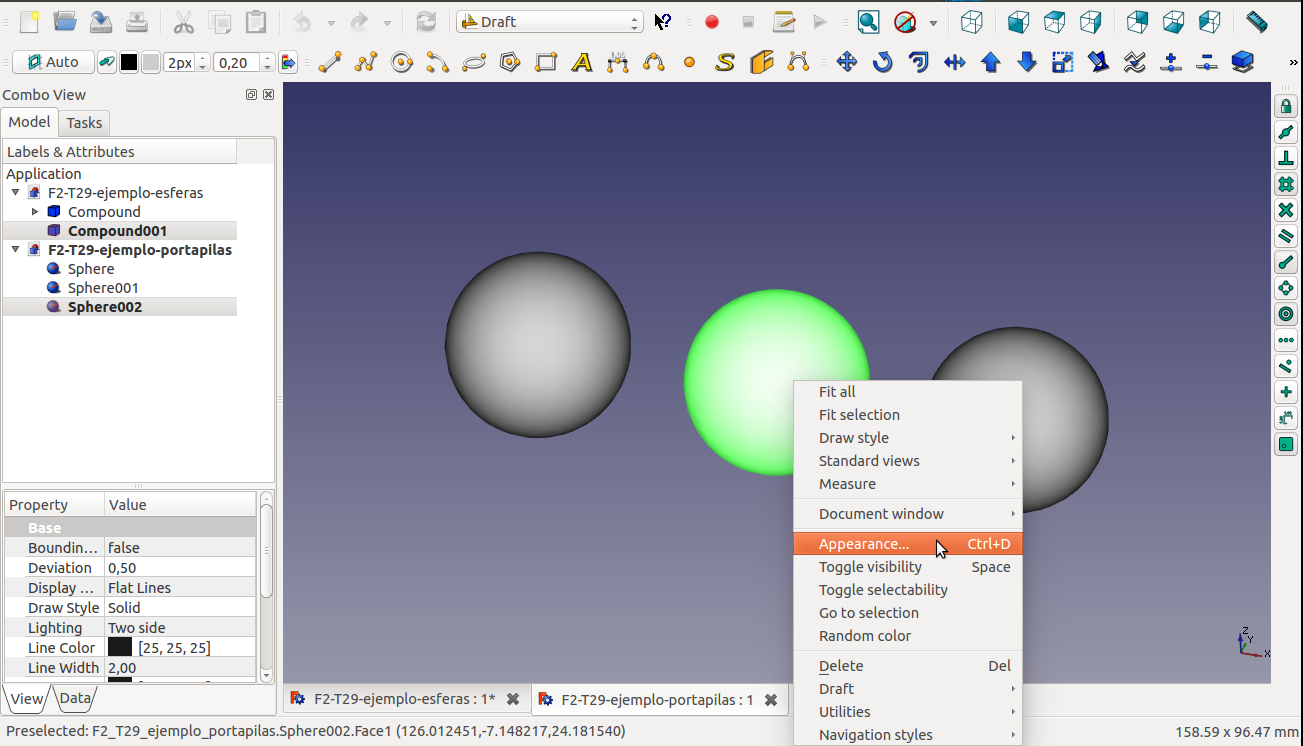Click Toggle visibility in context menu
Image resolution: width=1303 pixels, height=746 pixels.
pyautogui.click(x=870, y=567)
